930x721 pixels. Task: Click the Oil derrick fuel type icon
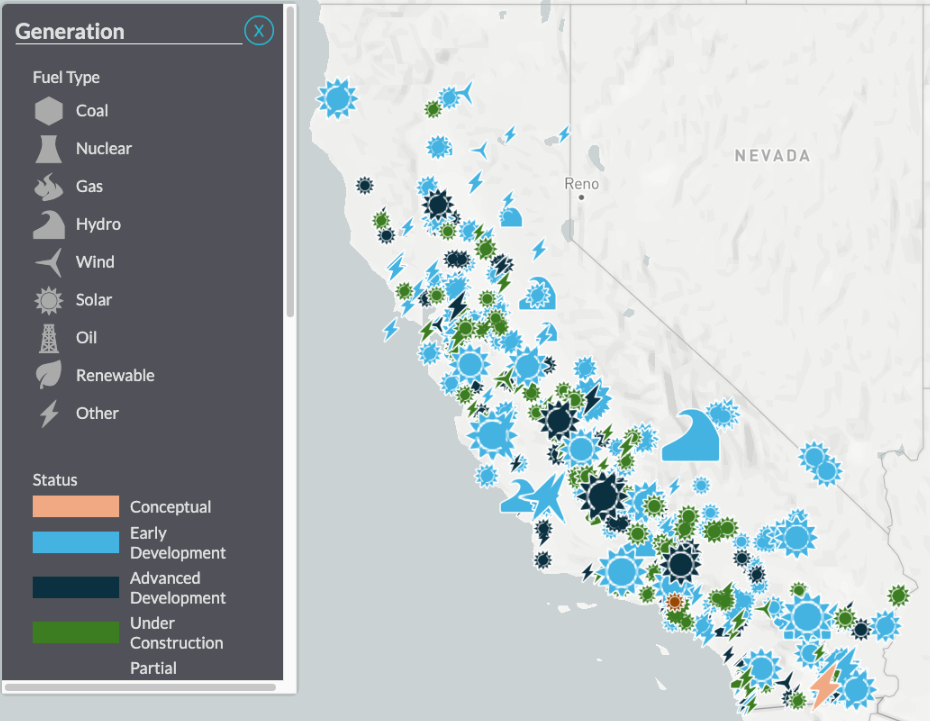[x=48, y=338]
